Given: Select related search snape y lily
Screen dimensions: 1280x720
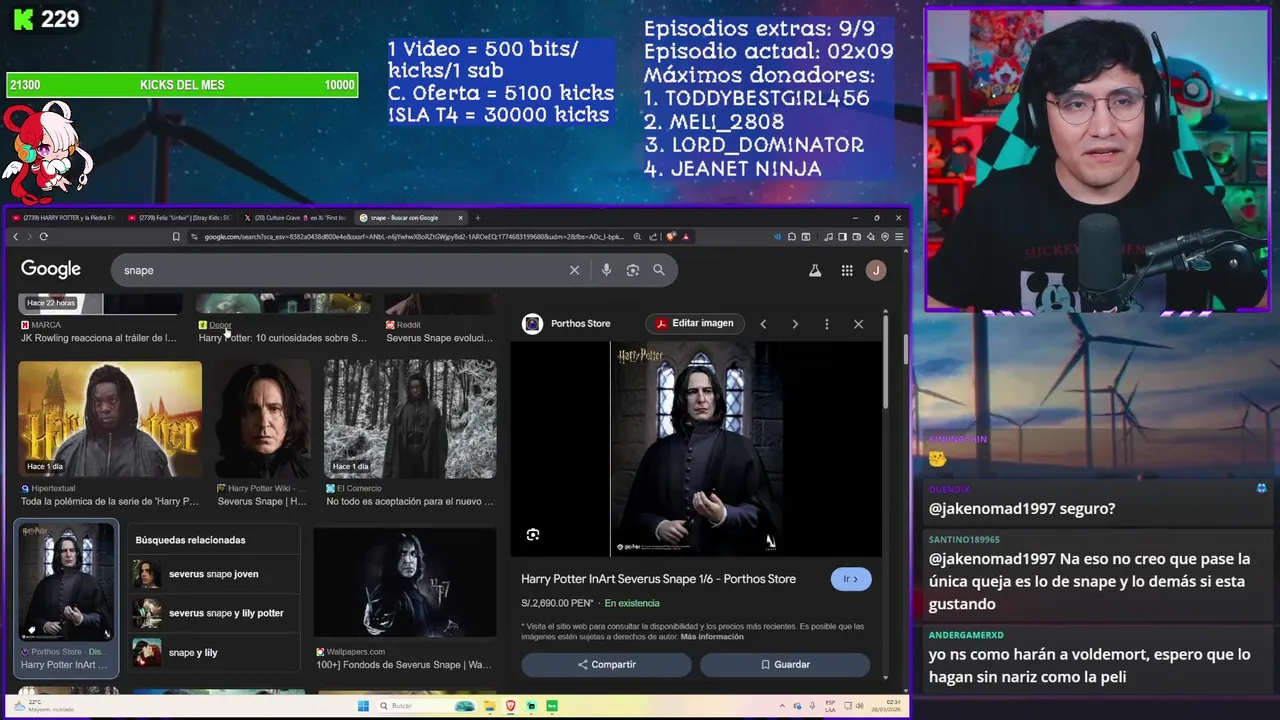Looking at the screenshot, I should click(x=214, y=653).
